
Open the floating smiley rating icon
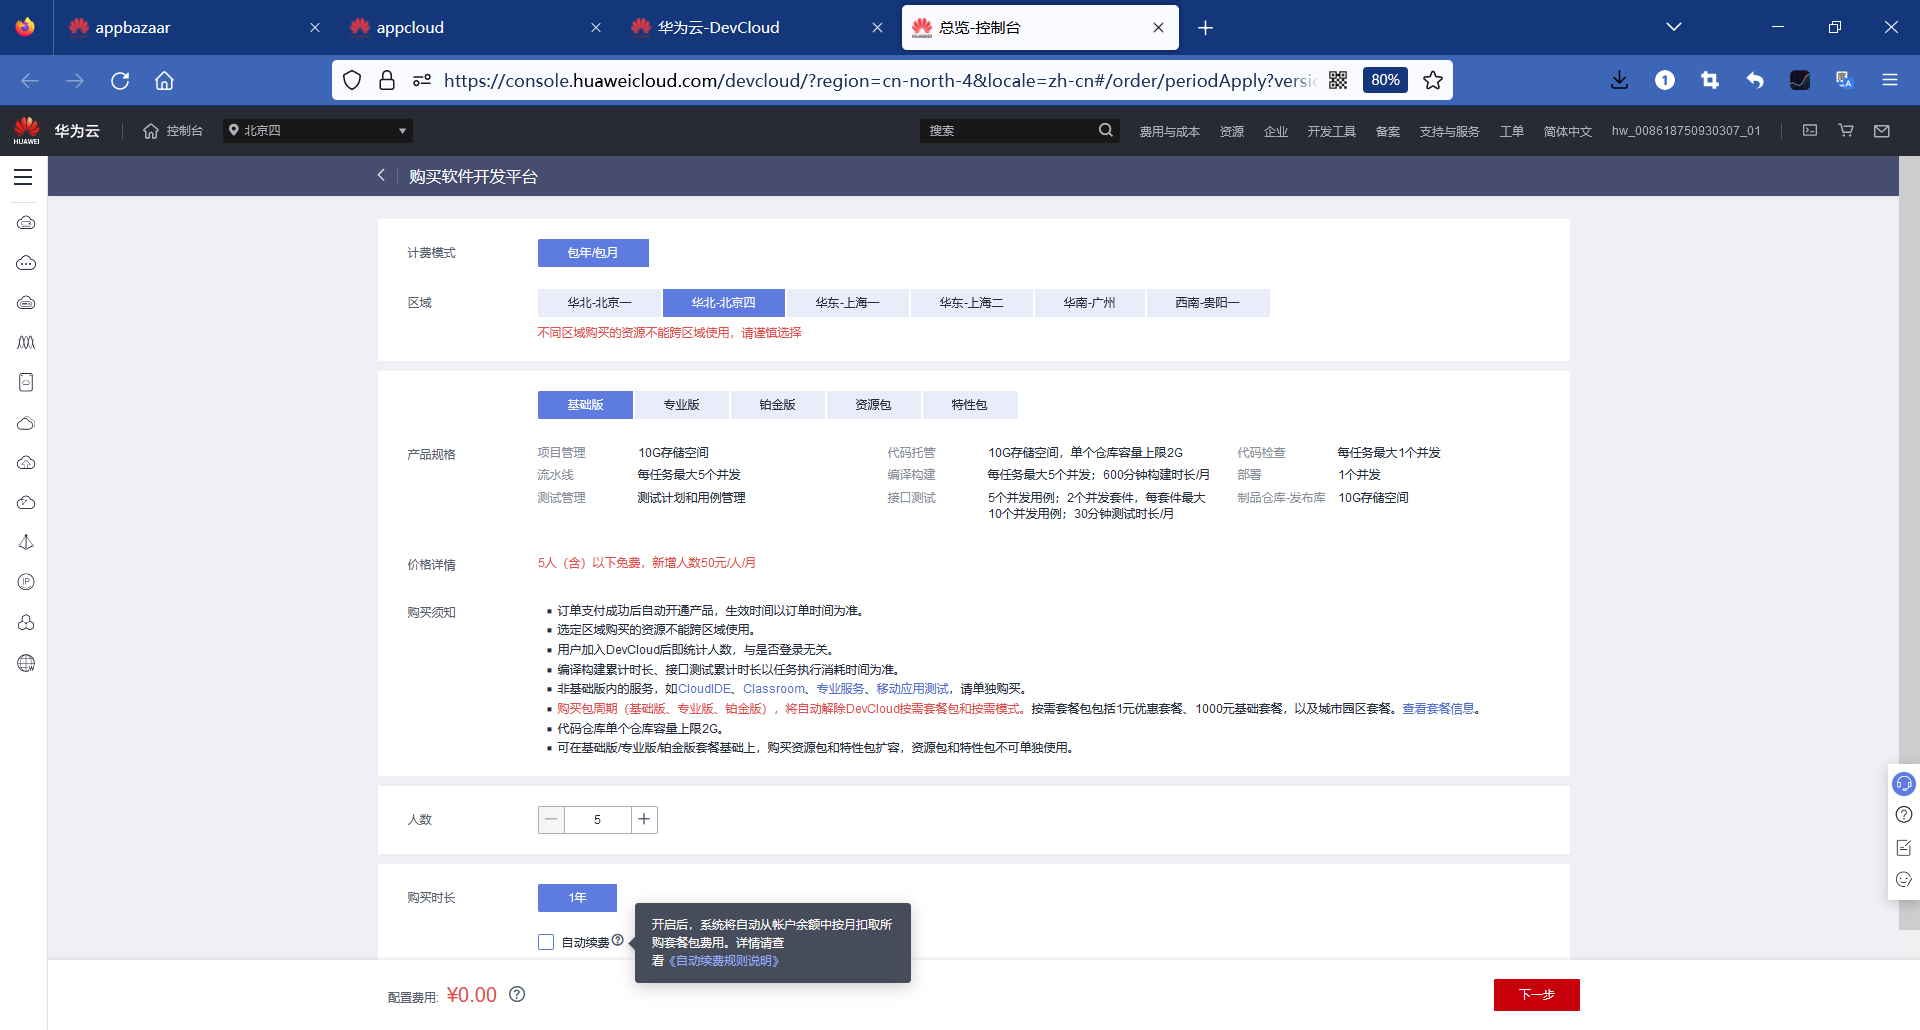coord(1904,880)
